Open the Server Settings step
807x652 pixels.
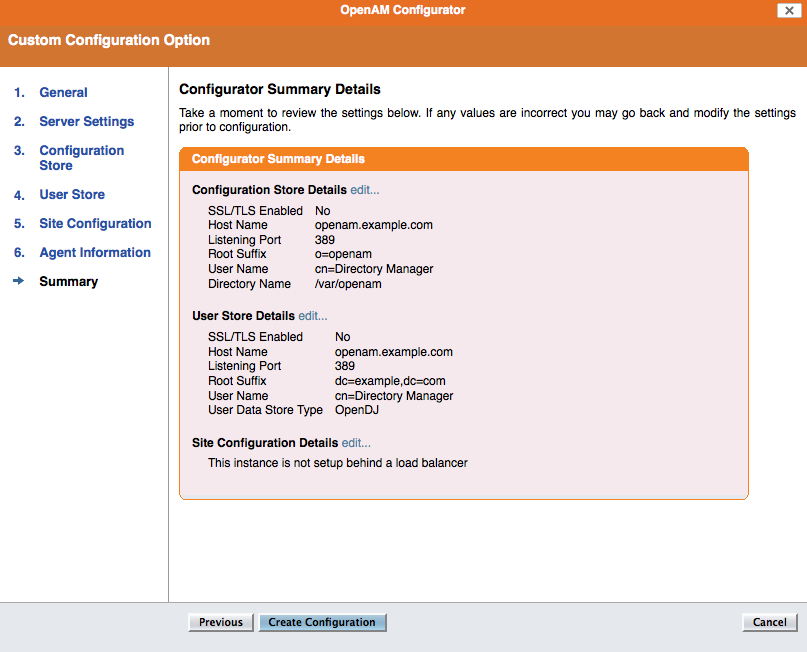click(86, 121)
